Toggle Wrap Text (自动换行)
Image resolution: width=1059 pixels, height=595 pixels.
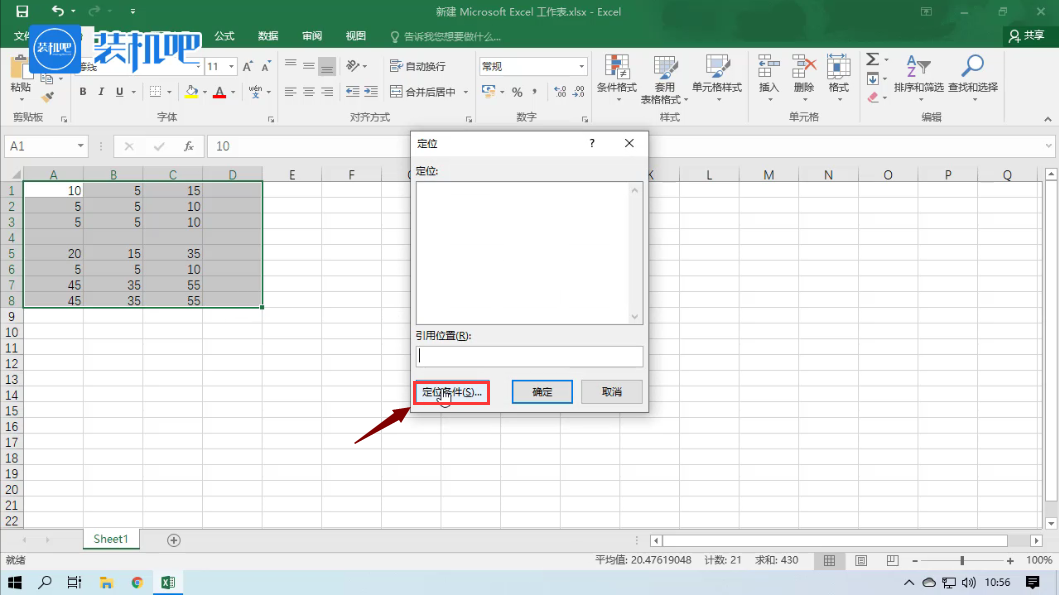click(x=418, y=66)
